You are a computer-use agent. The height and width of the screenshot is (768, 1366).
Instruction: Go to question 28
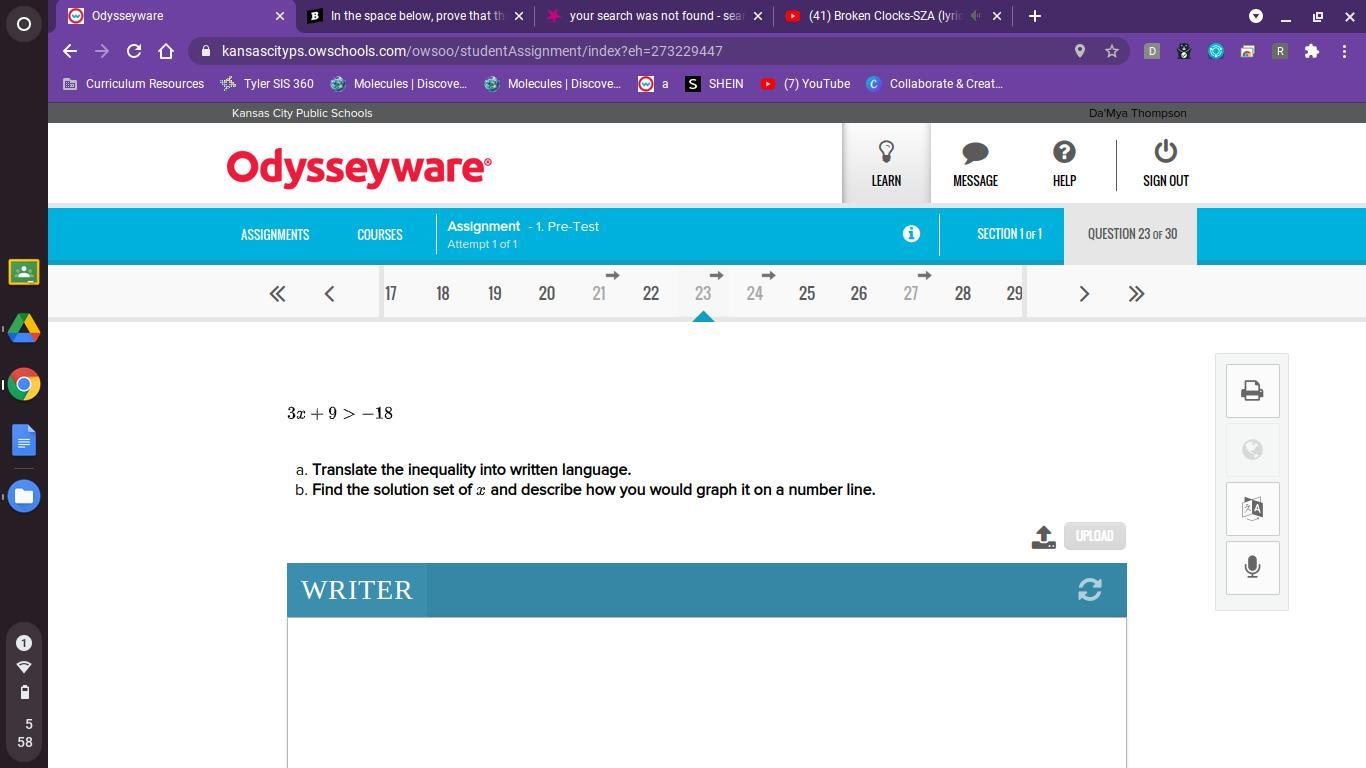click(x=963, y=294)
